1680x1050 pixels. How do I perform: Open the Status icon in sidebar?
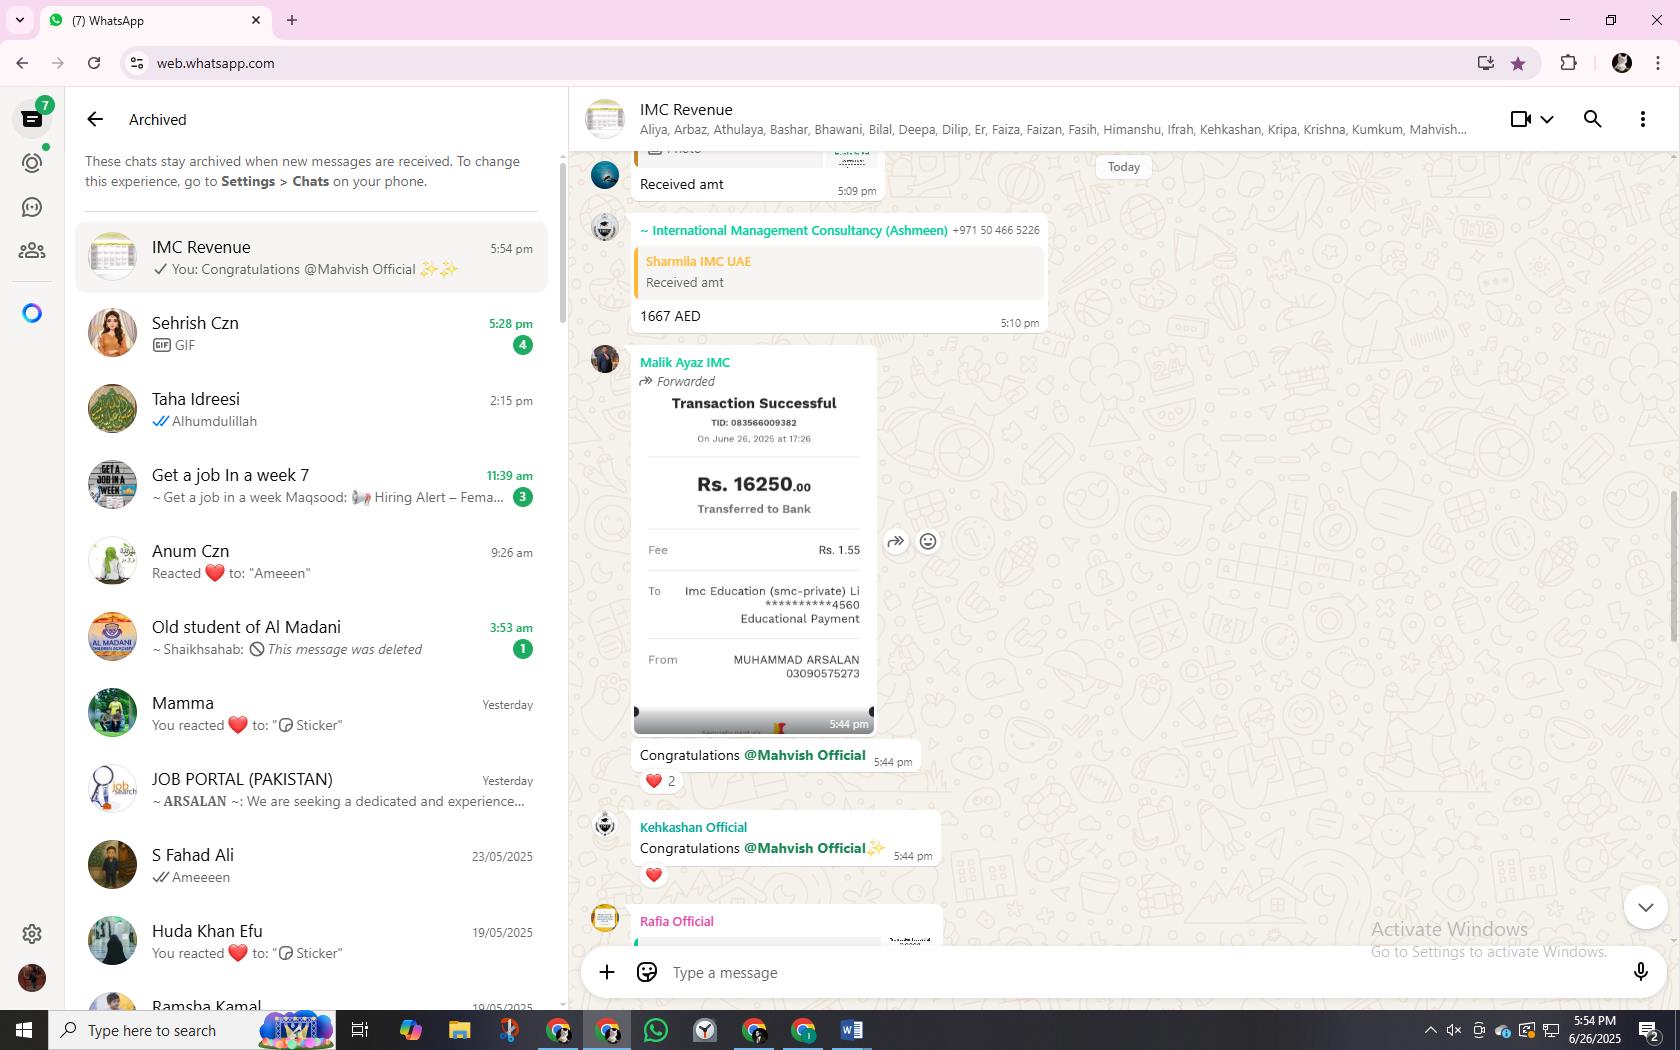[32, 163]
